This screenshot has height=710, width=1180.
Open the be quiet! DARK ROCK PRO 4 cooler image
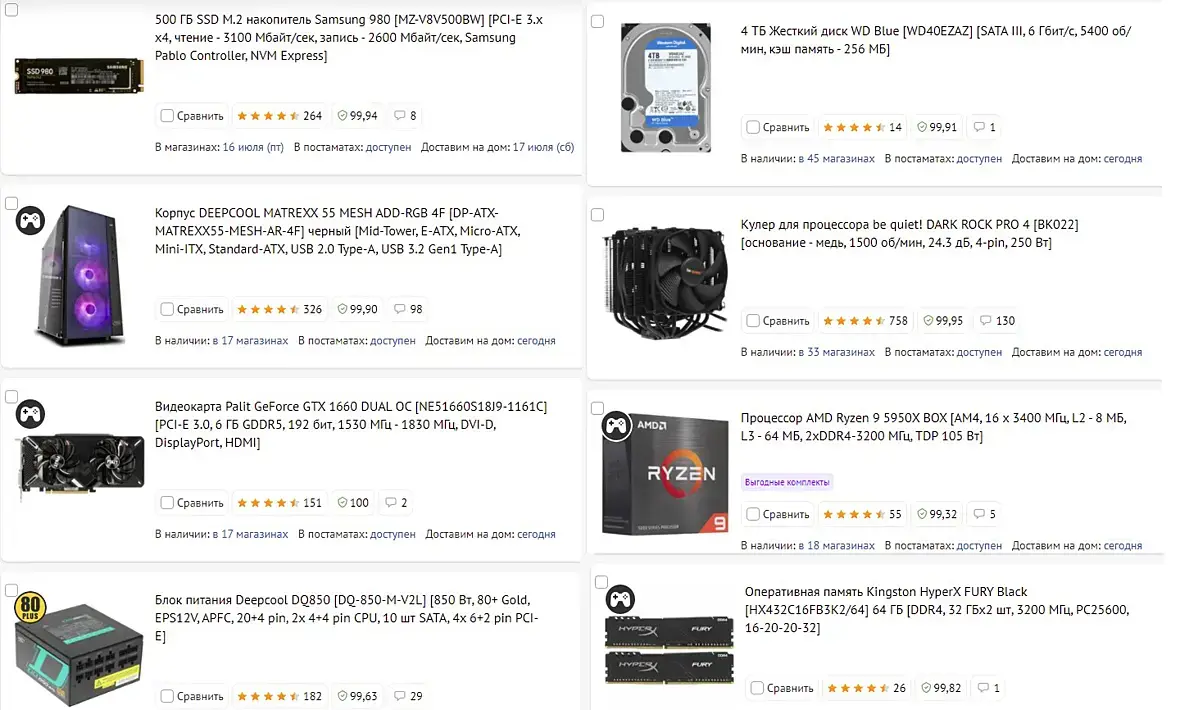[665, 280]
